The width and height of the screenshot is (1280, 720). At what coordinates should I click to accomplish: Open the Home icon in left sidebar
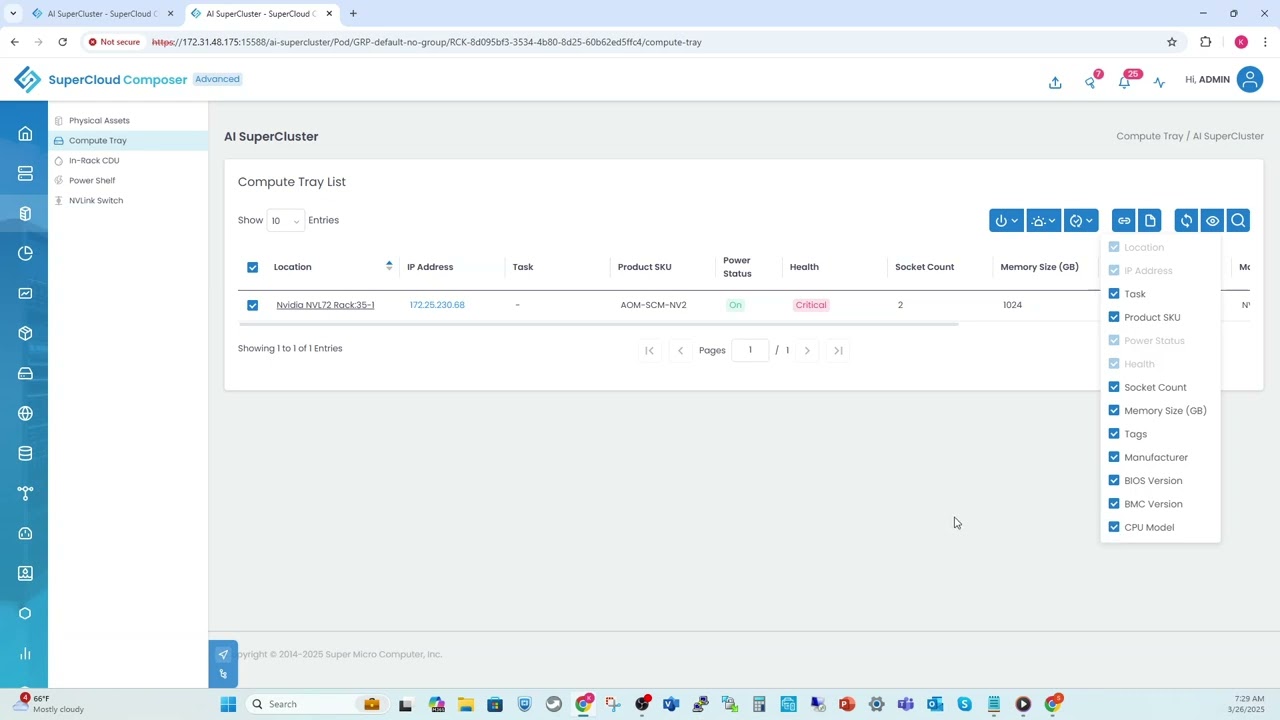25,134
